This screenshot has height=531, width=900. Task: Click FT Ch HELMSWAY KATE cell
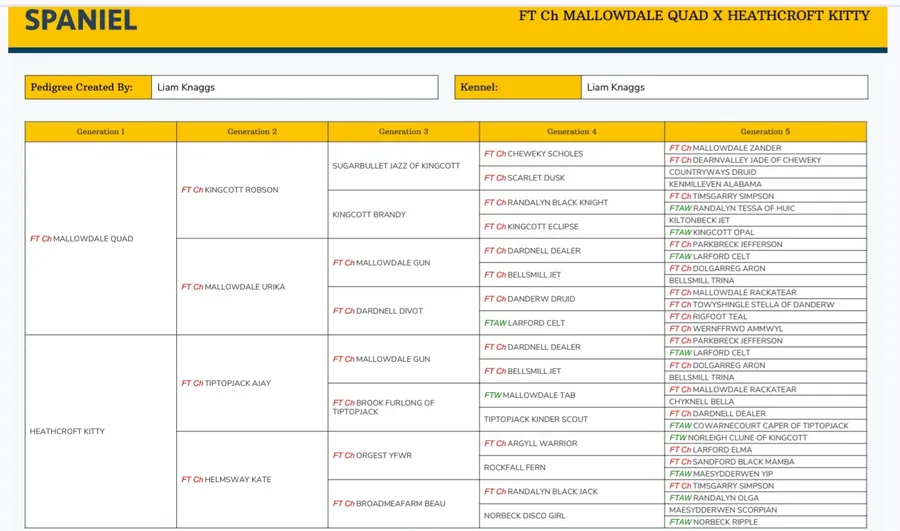[x=226, y=479]
